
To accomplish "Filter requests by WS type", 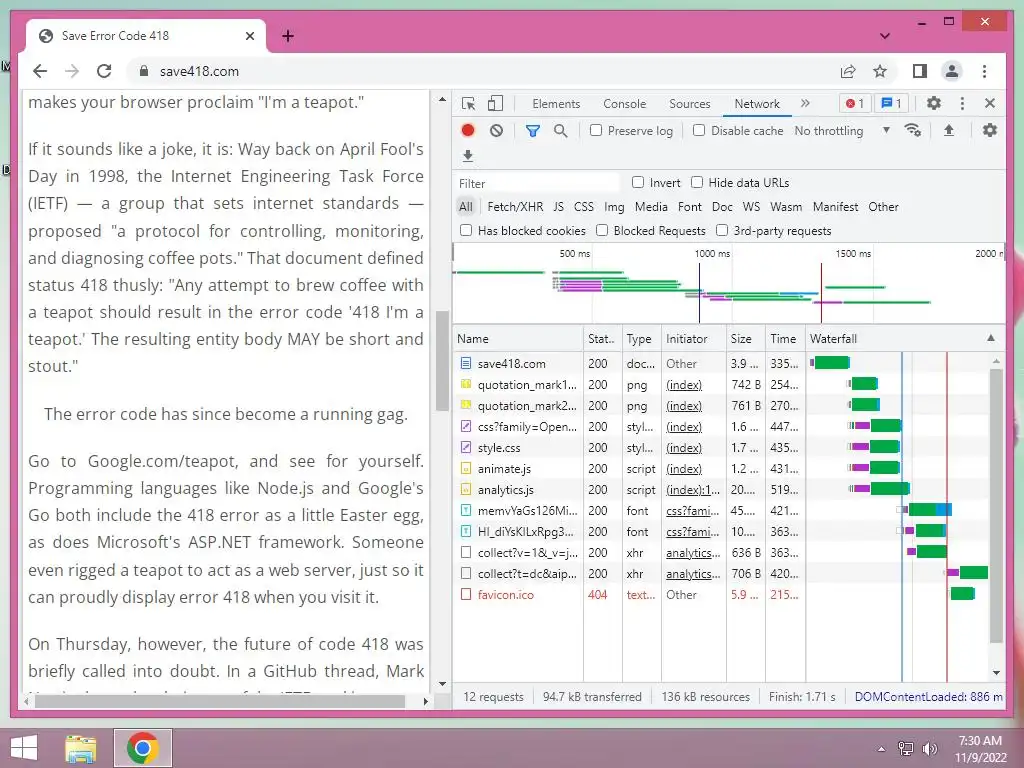I will [x=751, y=207].
